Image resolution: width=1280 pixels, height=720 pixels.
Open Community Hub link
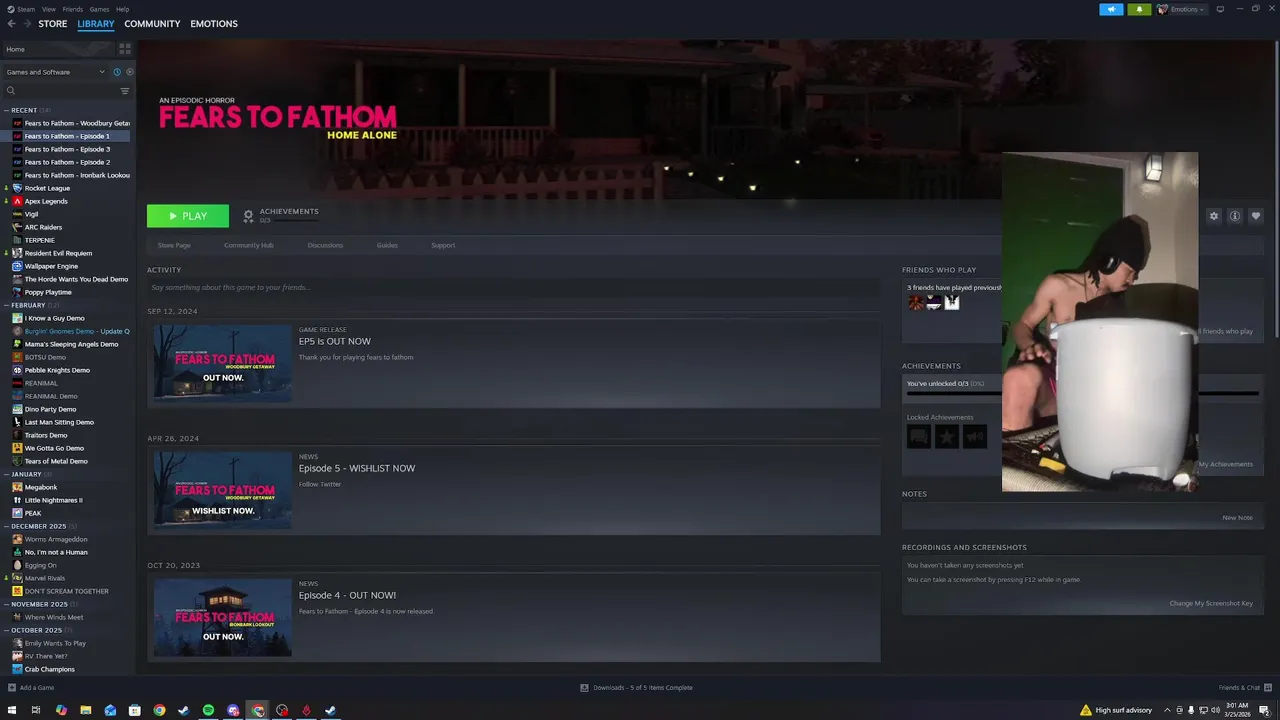point(249,245)
